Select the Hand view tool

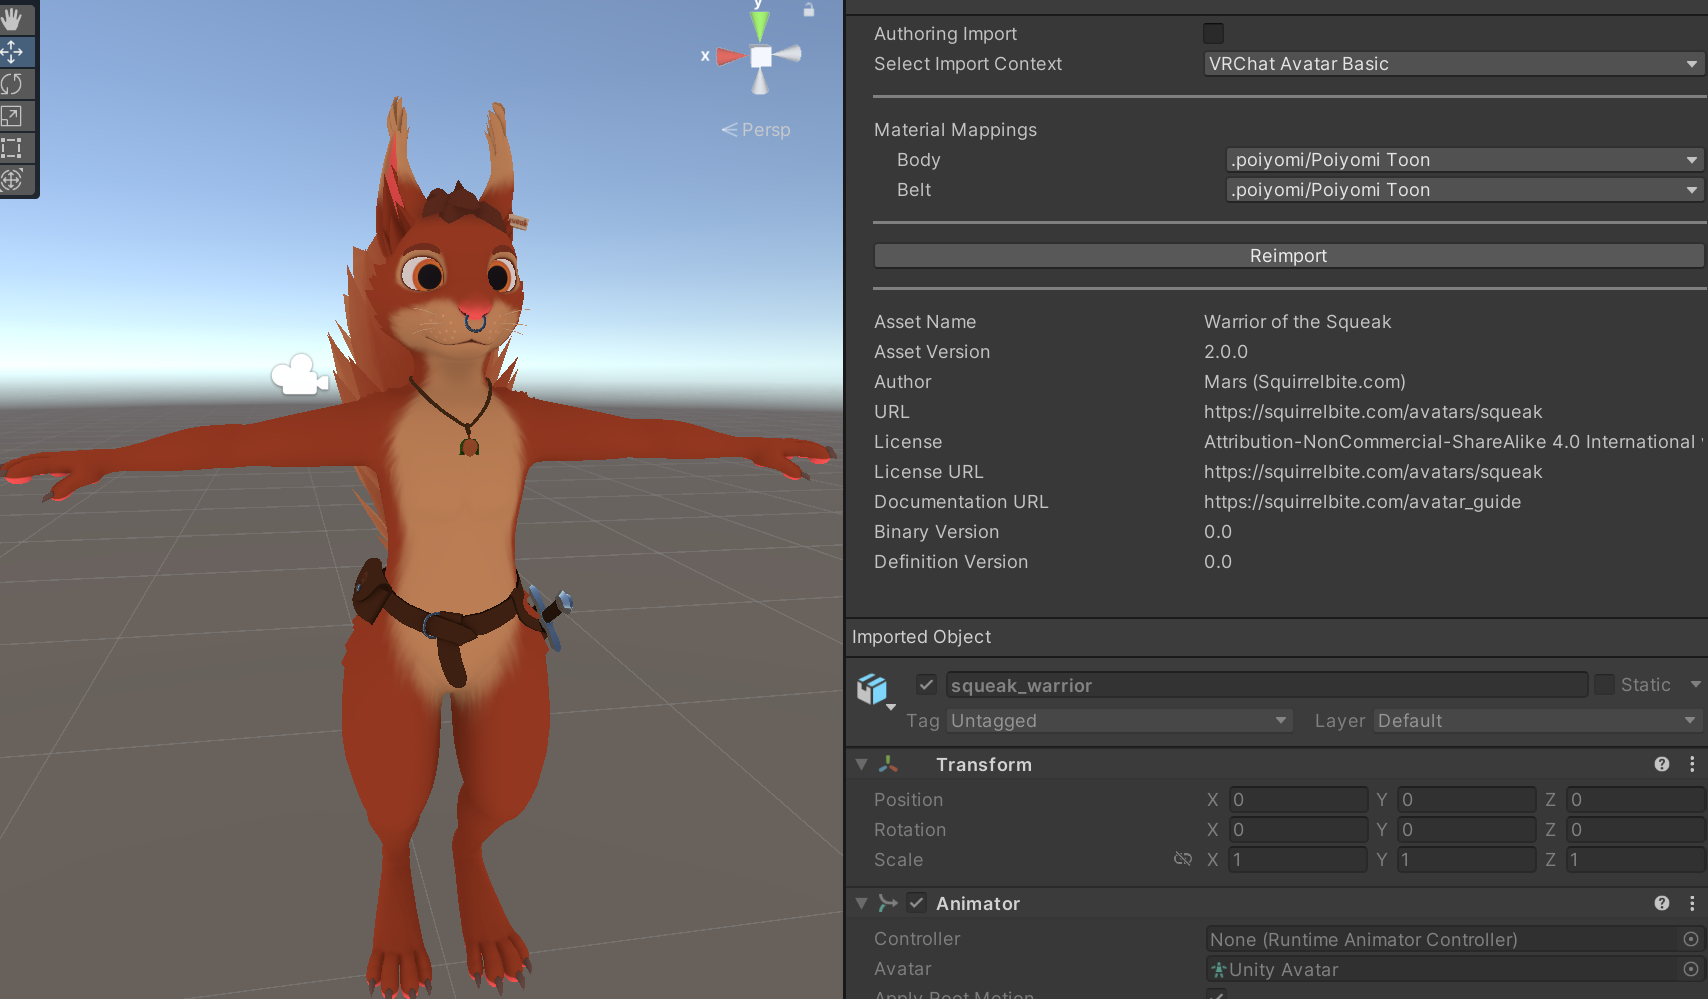tap(13, 19)
